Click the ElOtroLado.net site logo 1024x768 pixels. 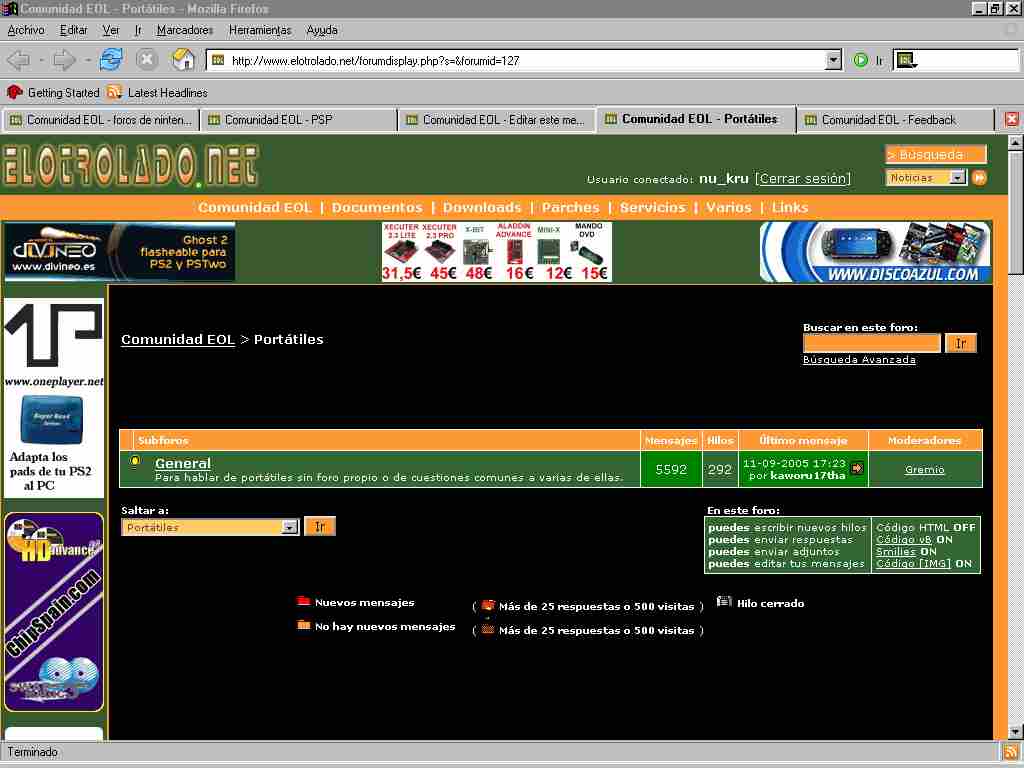(131, 165)
